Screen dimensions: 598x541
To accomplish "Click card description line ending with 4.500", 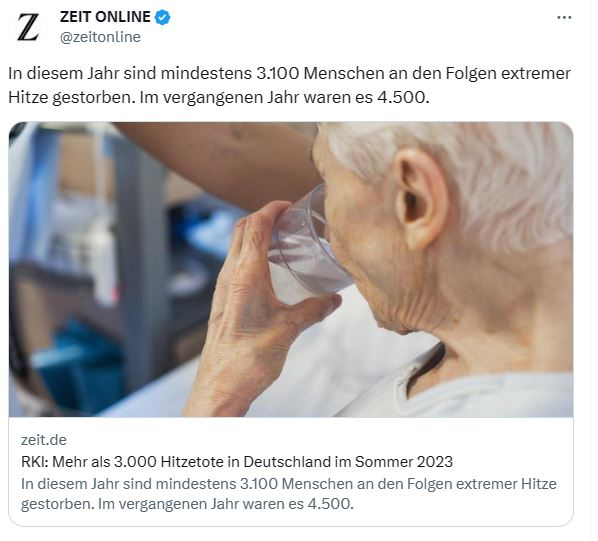I will [x=187, y=504].
